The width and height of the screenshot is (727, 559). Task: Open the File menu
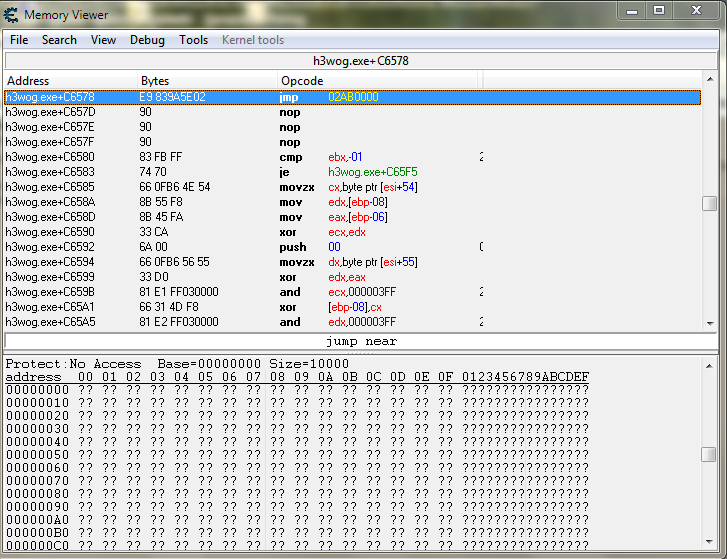click(x=19, y=40)
